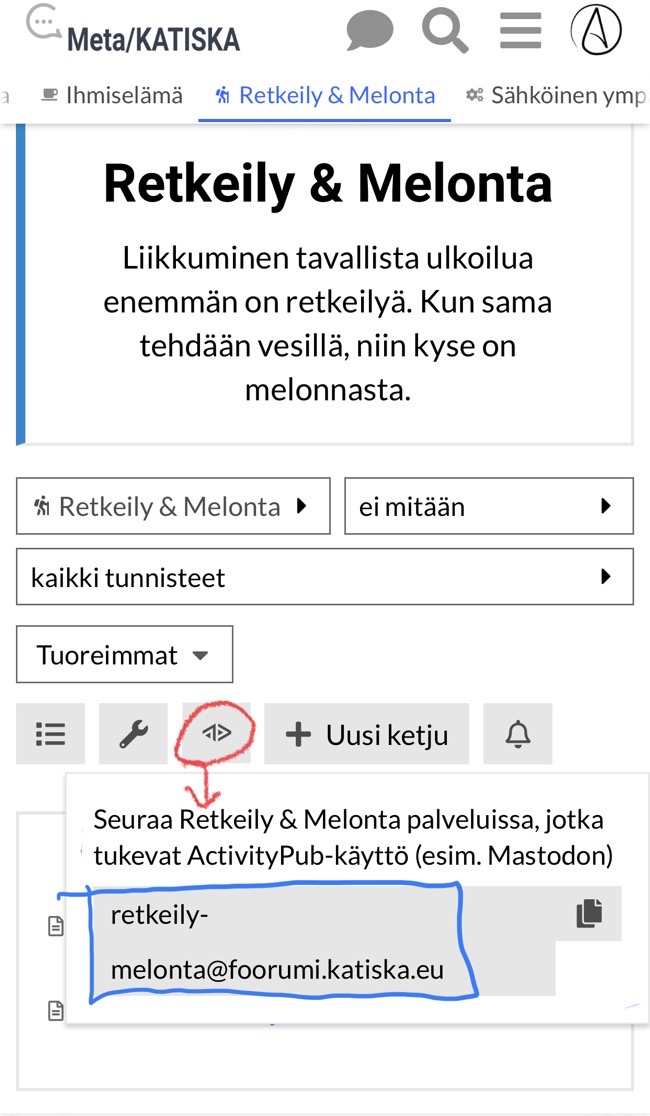This screenshot has width=650, height=1116.
Task: Click the search magnifier icon
Action: point(445,30)
